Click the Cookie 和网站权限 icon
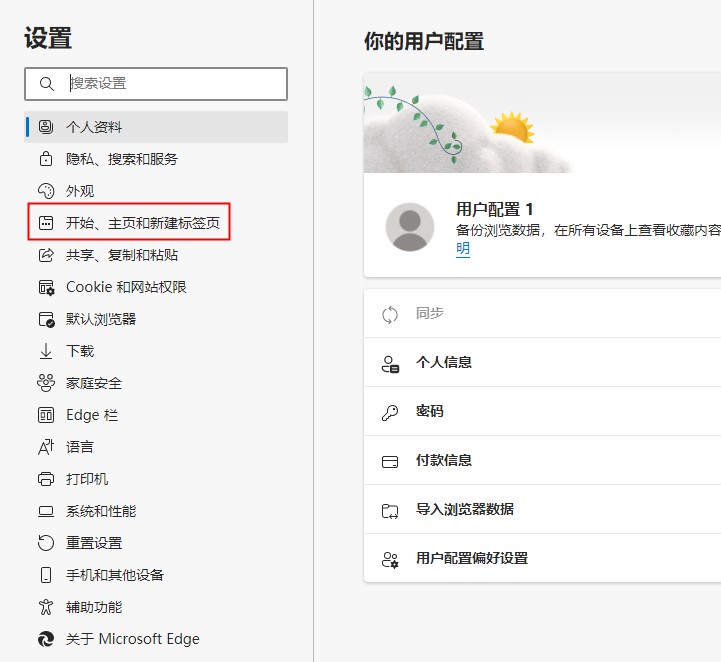 point(46,287)
